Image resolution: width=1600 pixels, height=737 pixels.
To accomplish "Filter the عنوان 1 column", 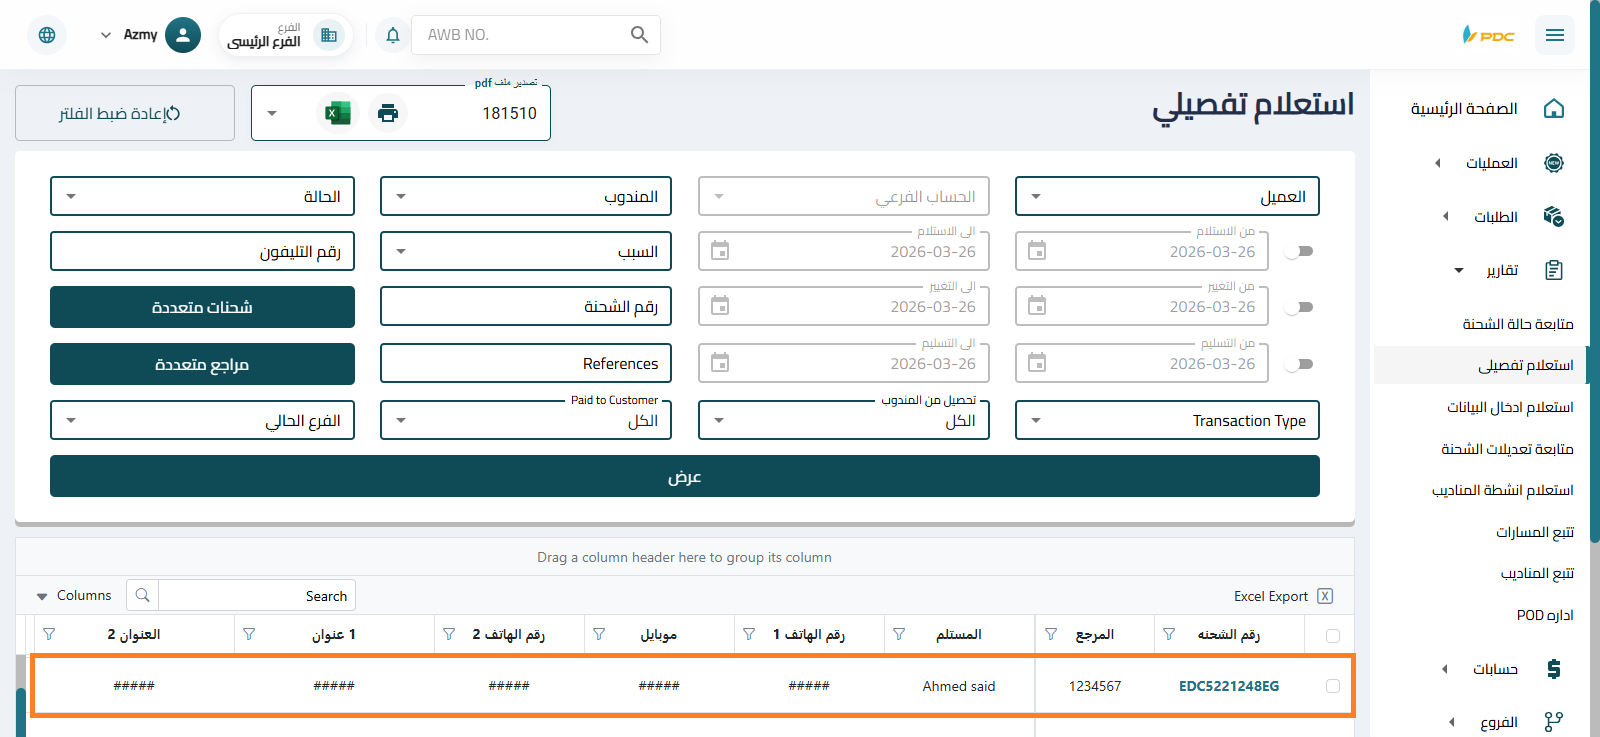I will 249,634.
